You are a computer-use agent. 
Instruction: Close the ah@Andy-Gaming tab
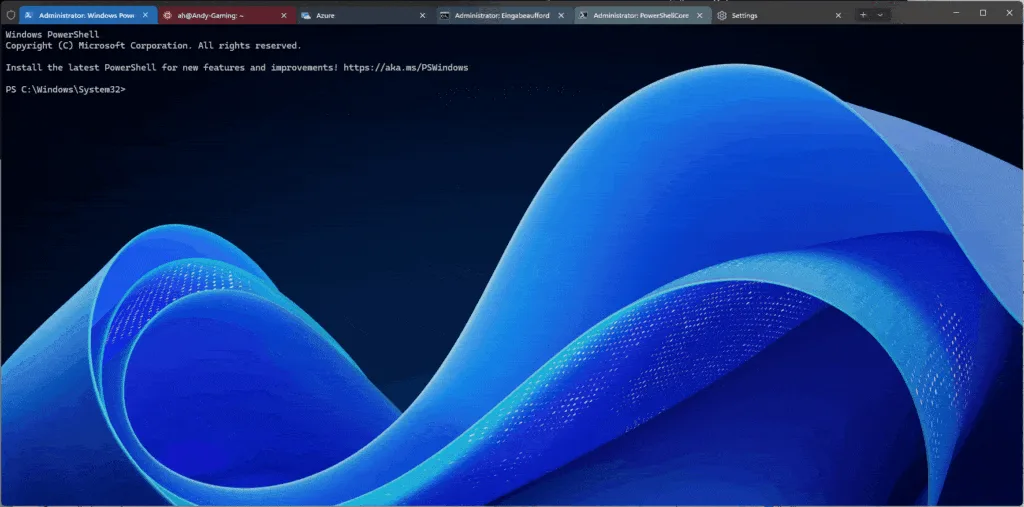click(x=284, y=15)
